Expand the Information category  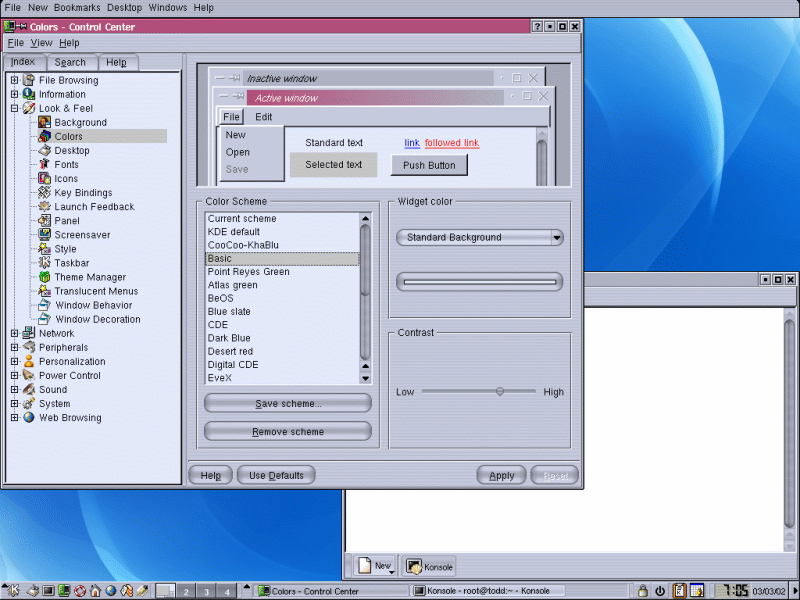tap(15, 94)
